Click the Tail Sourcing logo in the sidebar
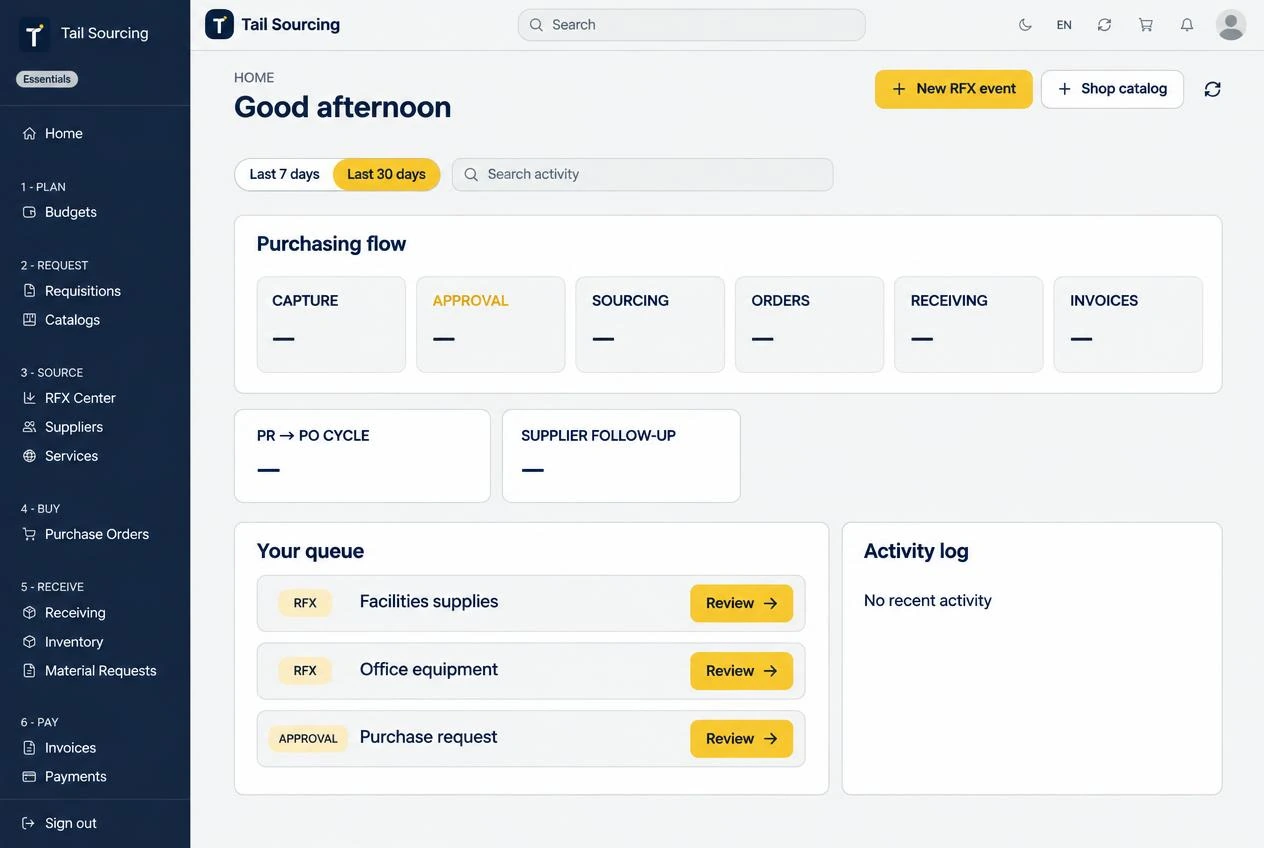Viewport: 1264px width, 848px height. tap(34, 35)
